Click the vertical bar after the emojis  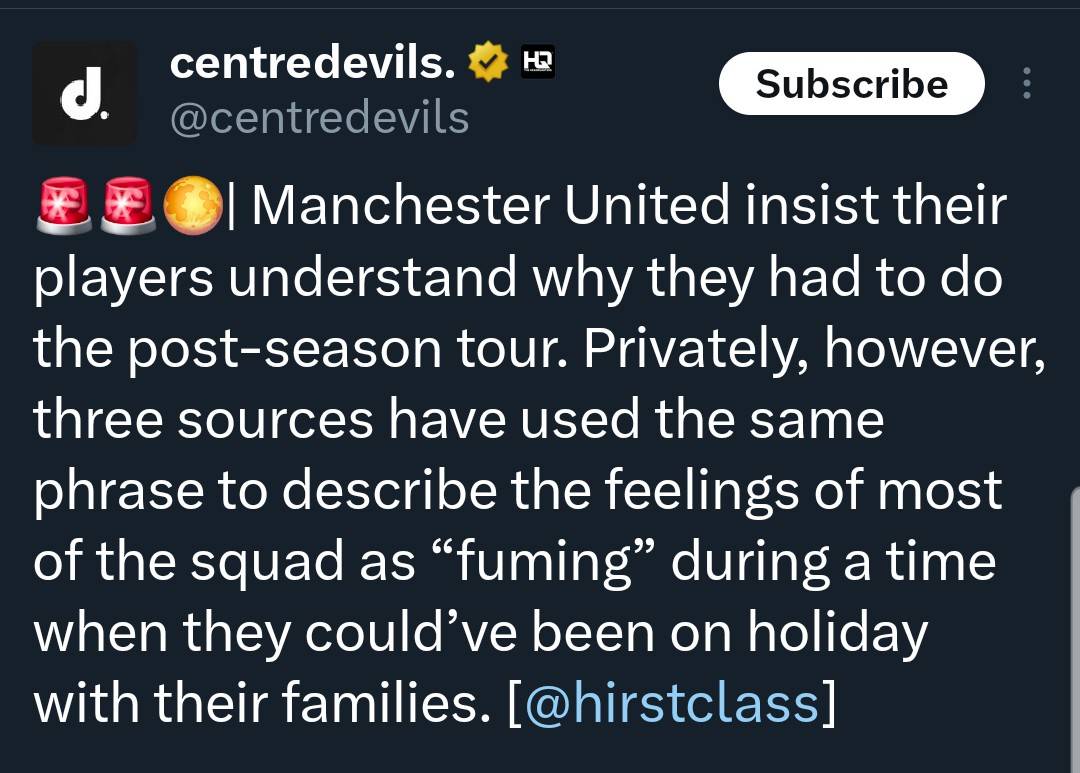(x=231, y=206)
